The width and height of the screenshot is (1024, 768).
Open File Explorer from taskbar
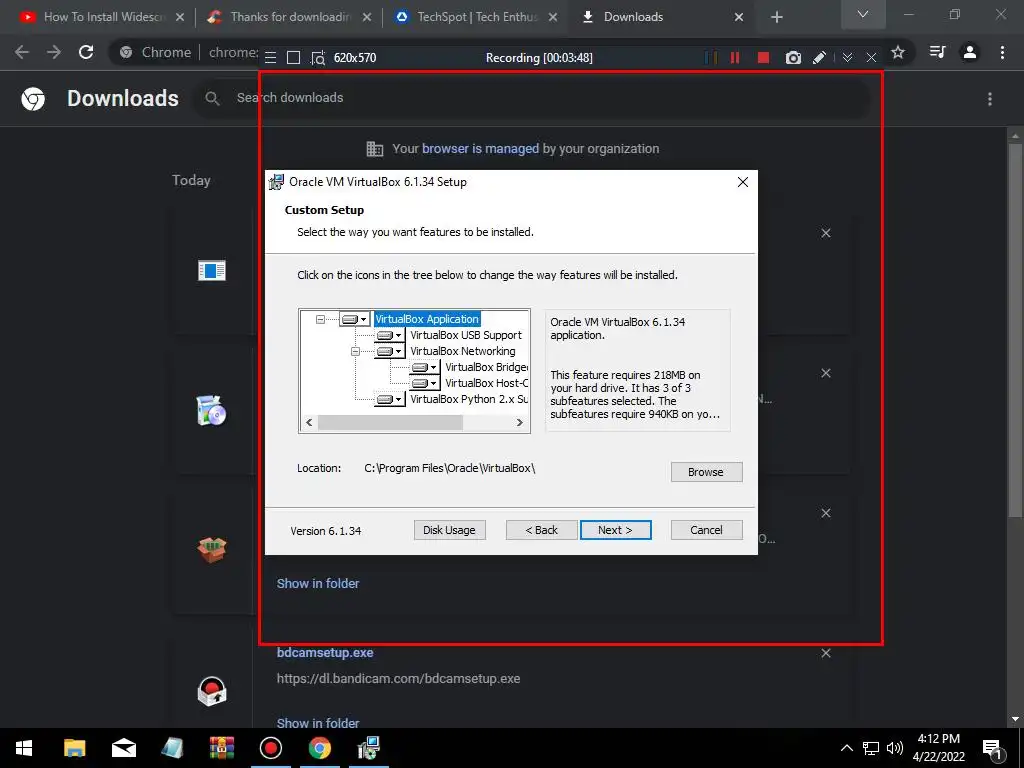pos(74,748)
